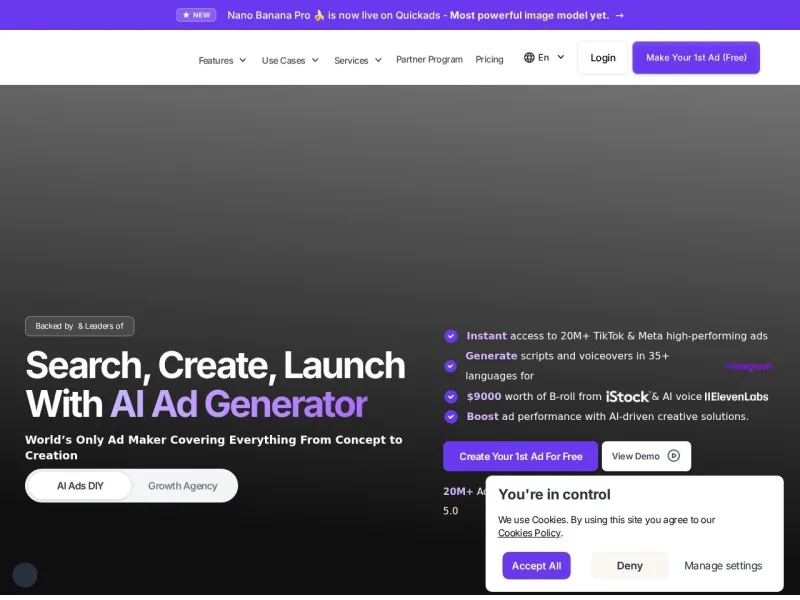Click the iStock logo
This screenshot has height=600, width=800.
point(627,397)
